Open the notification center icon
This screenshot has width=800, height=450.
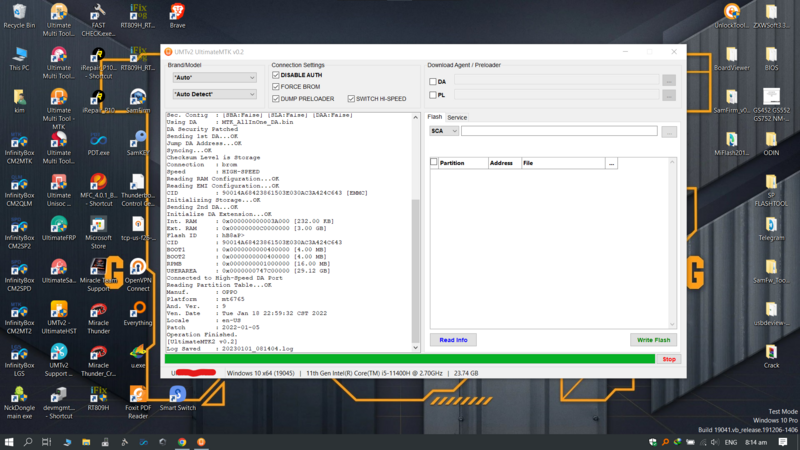(x=783, y=442)
